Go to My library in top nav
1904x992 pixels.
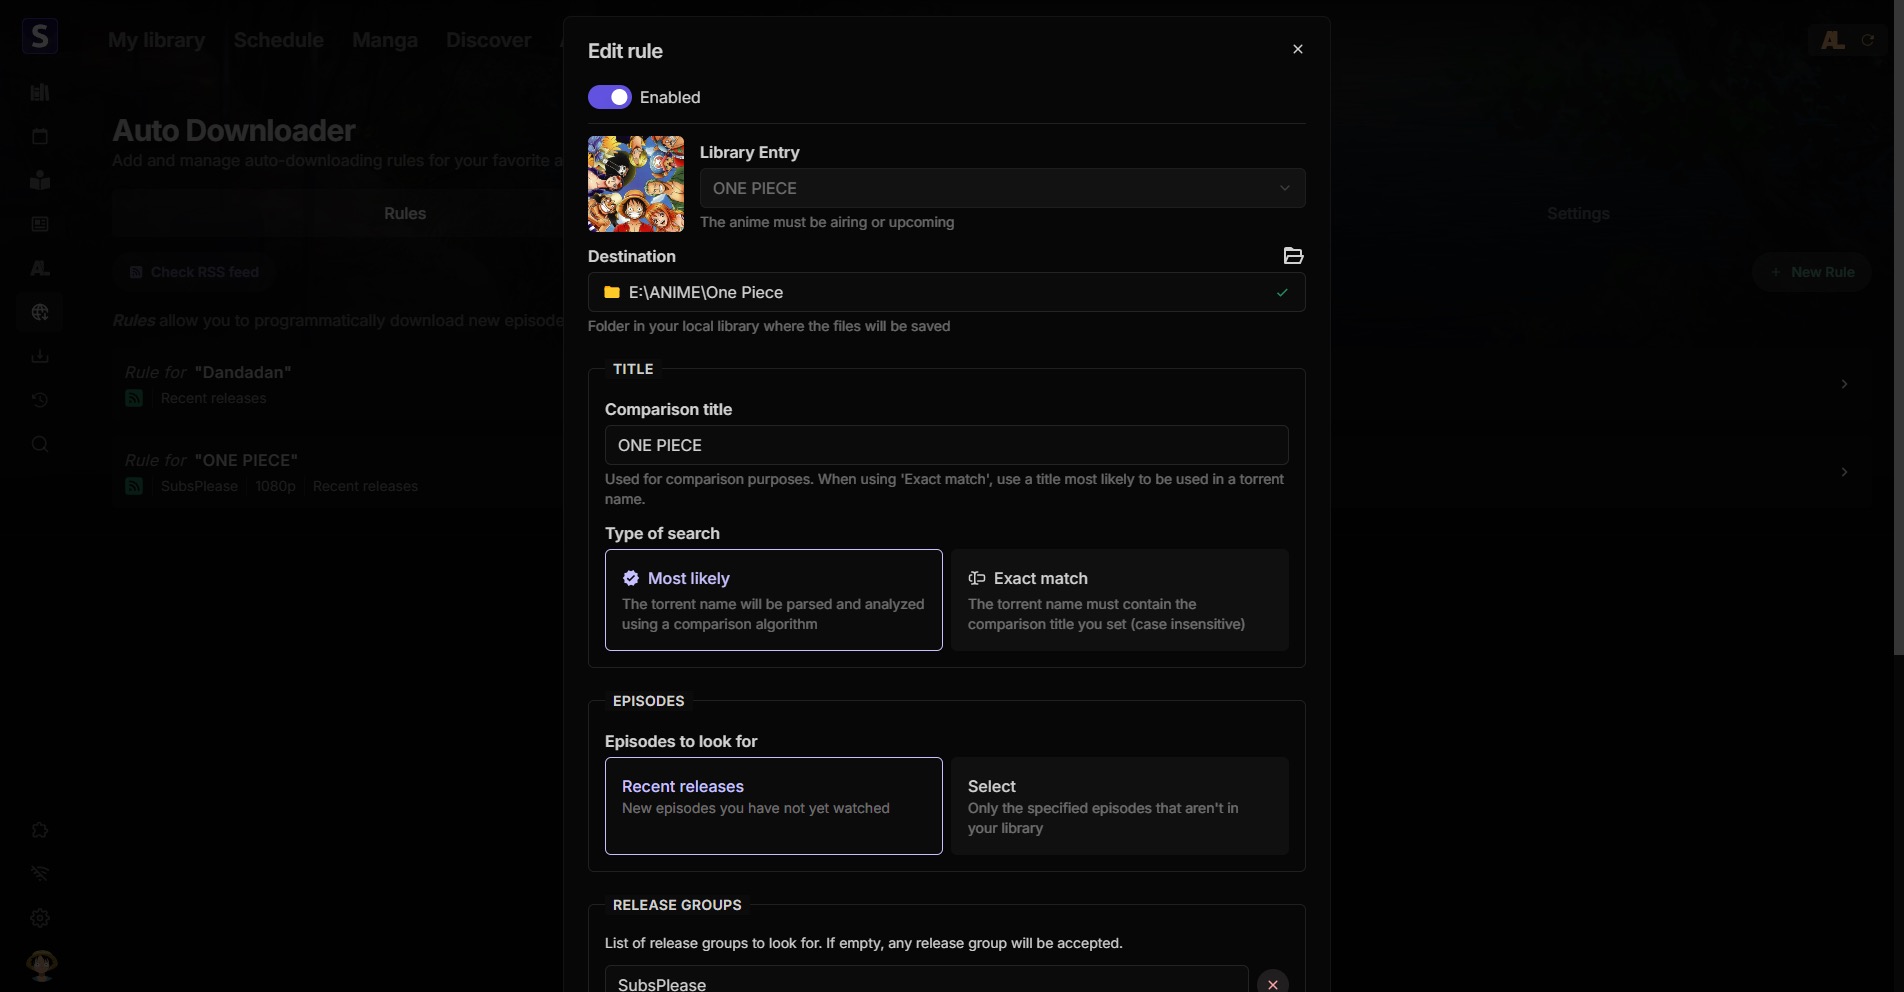point(157,40)
